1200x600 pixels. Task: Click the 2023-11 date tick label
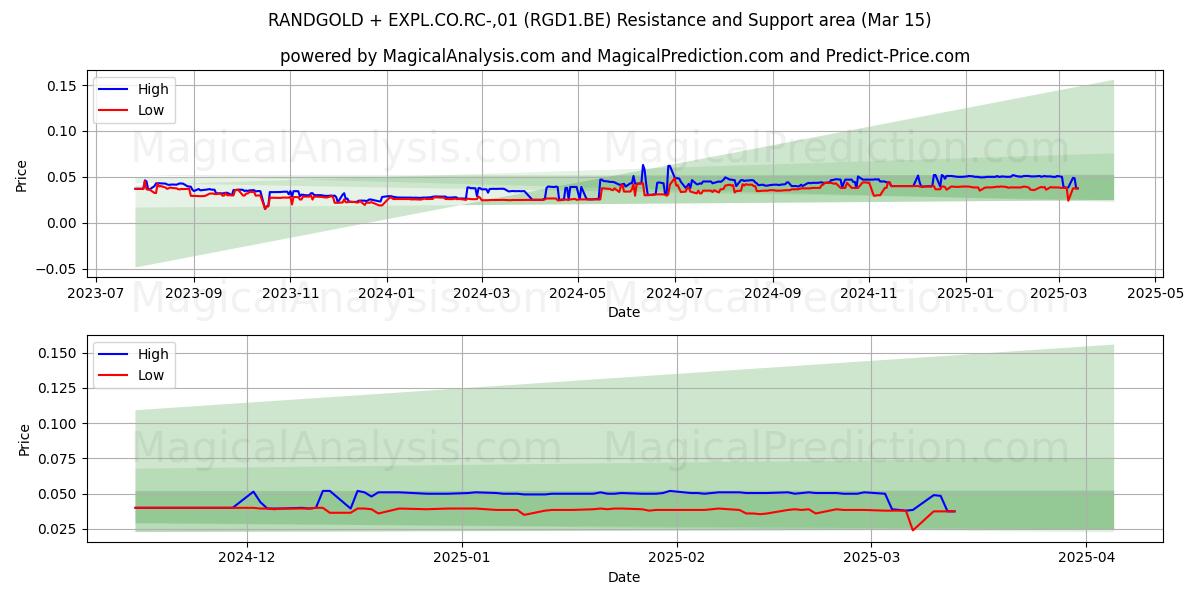pyautogui.click(x=290, y=294)
